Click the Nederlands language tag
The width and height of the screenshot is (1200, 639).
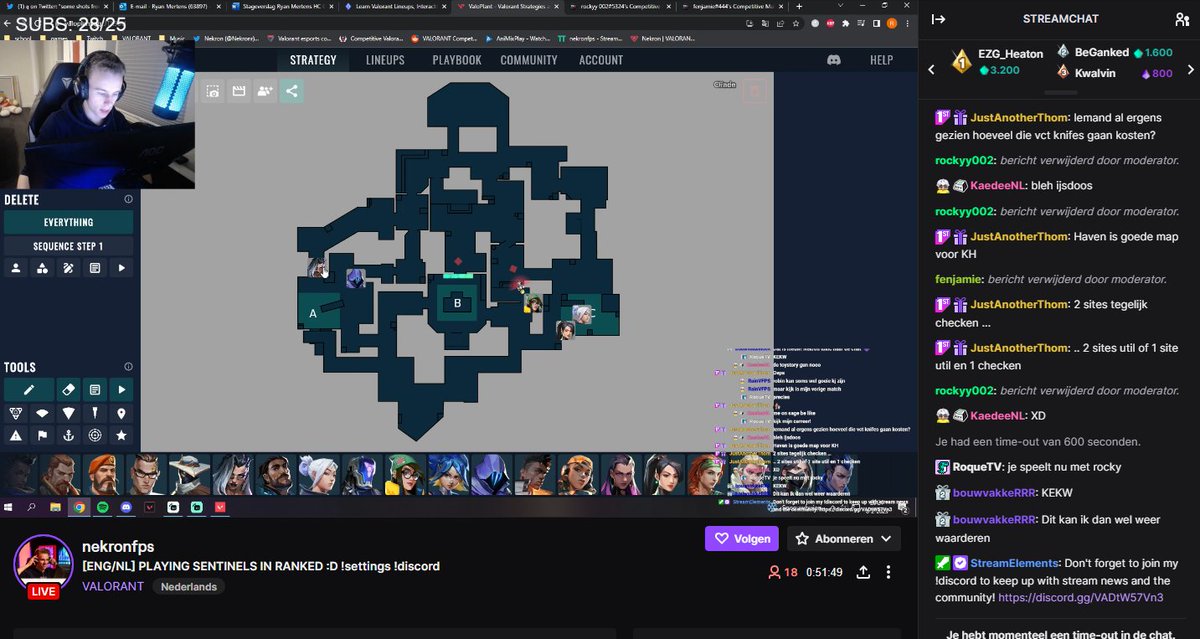click(189, 587)
